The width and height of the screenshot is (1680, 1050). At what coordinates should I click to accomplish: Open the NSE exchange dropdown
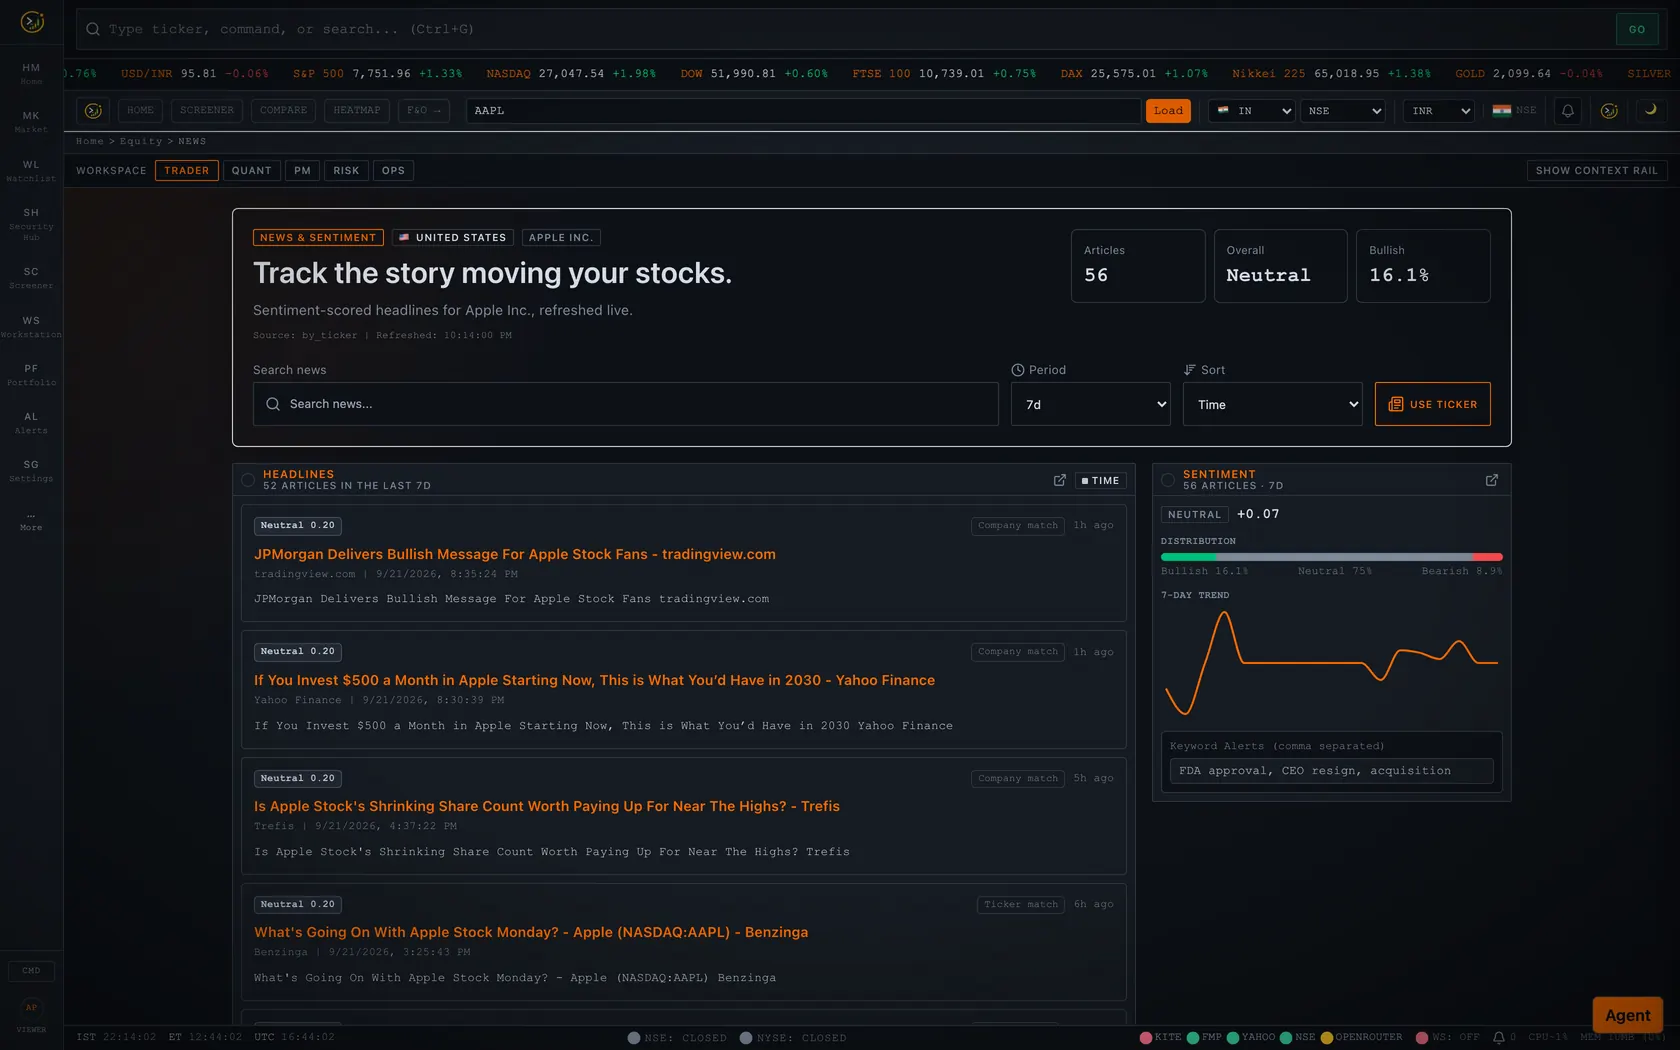1345,111
